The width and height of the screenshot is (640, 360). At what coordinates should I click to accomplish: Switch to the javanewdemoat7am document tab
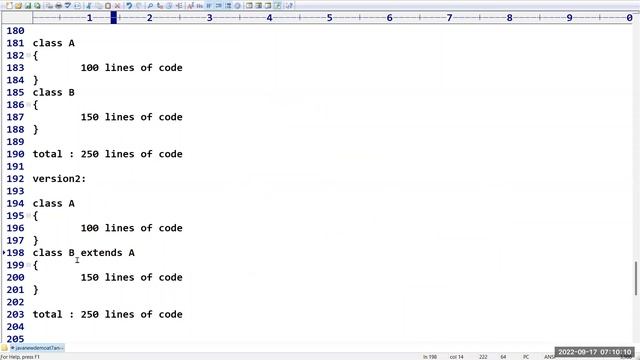[37, 348]
